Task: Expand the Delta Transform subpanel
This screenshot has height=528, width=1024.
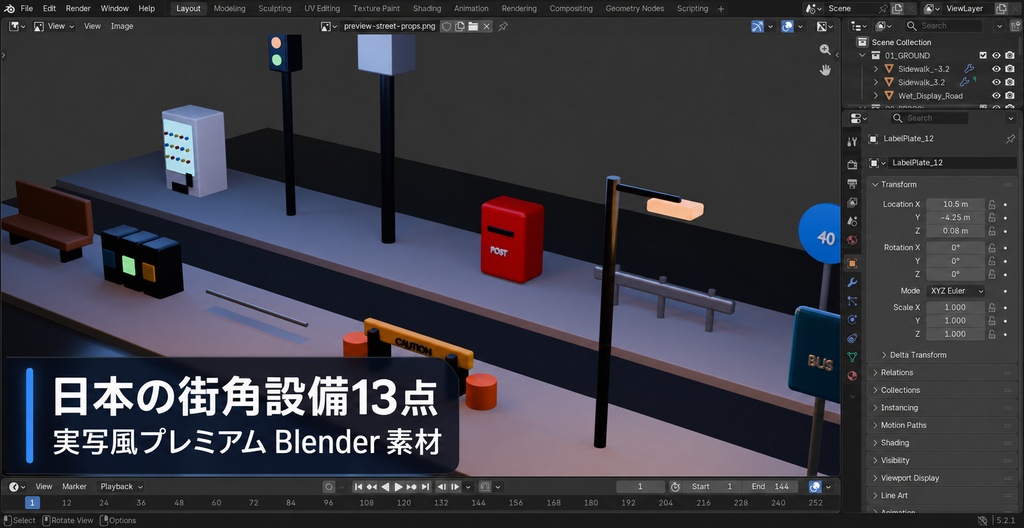Action: coord(884,355)
